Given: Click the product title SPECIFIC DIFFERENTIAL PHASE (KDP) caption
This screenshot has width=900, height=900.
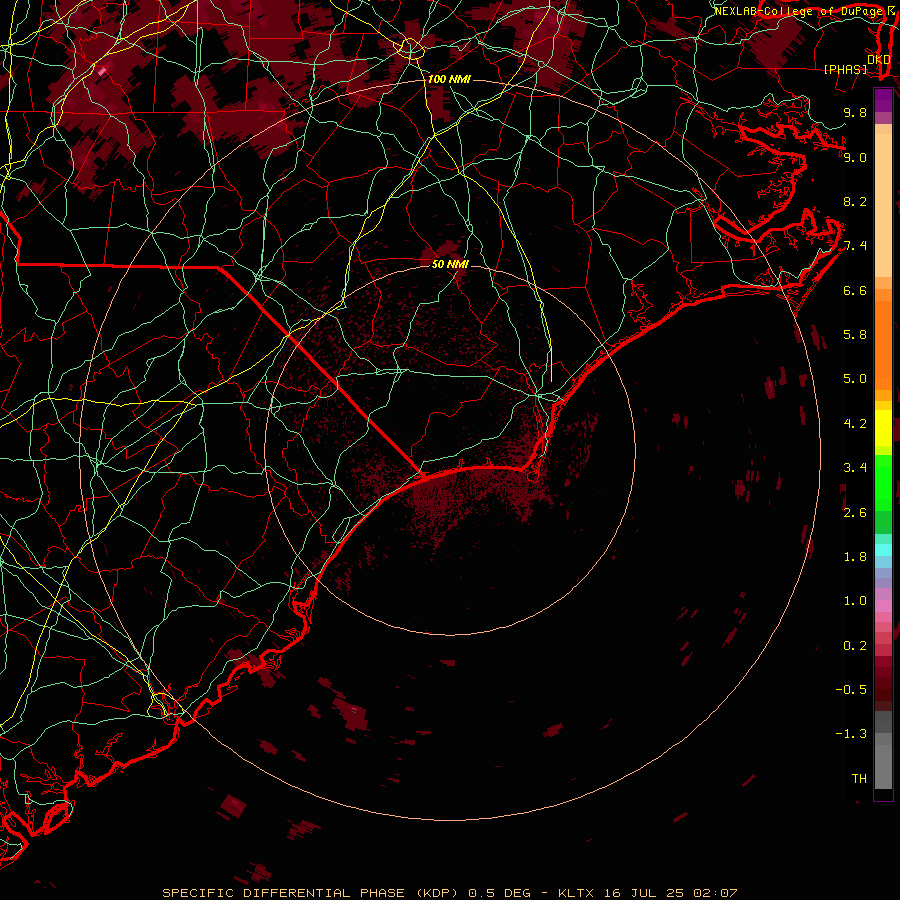Looking at the screenshot, I should 310,893.
